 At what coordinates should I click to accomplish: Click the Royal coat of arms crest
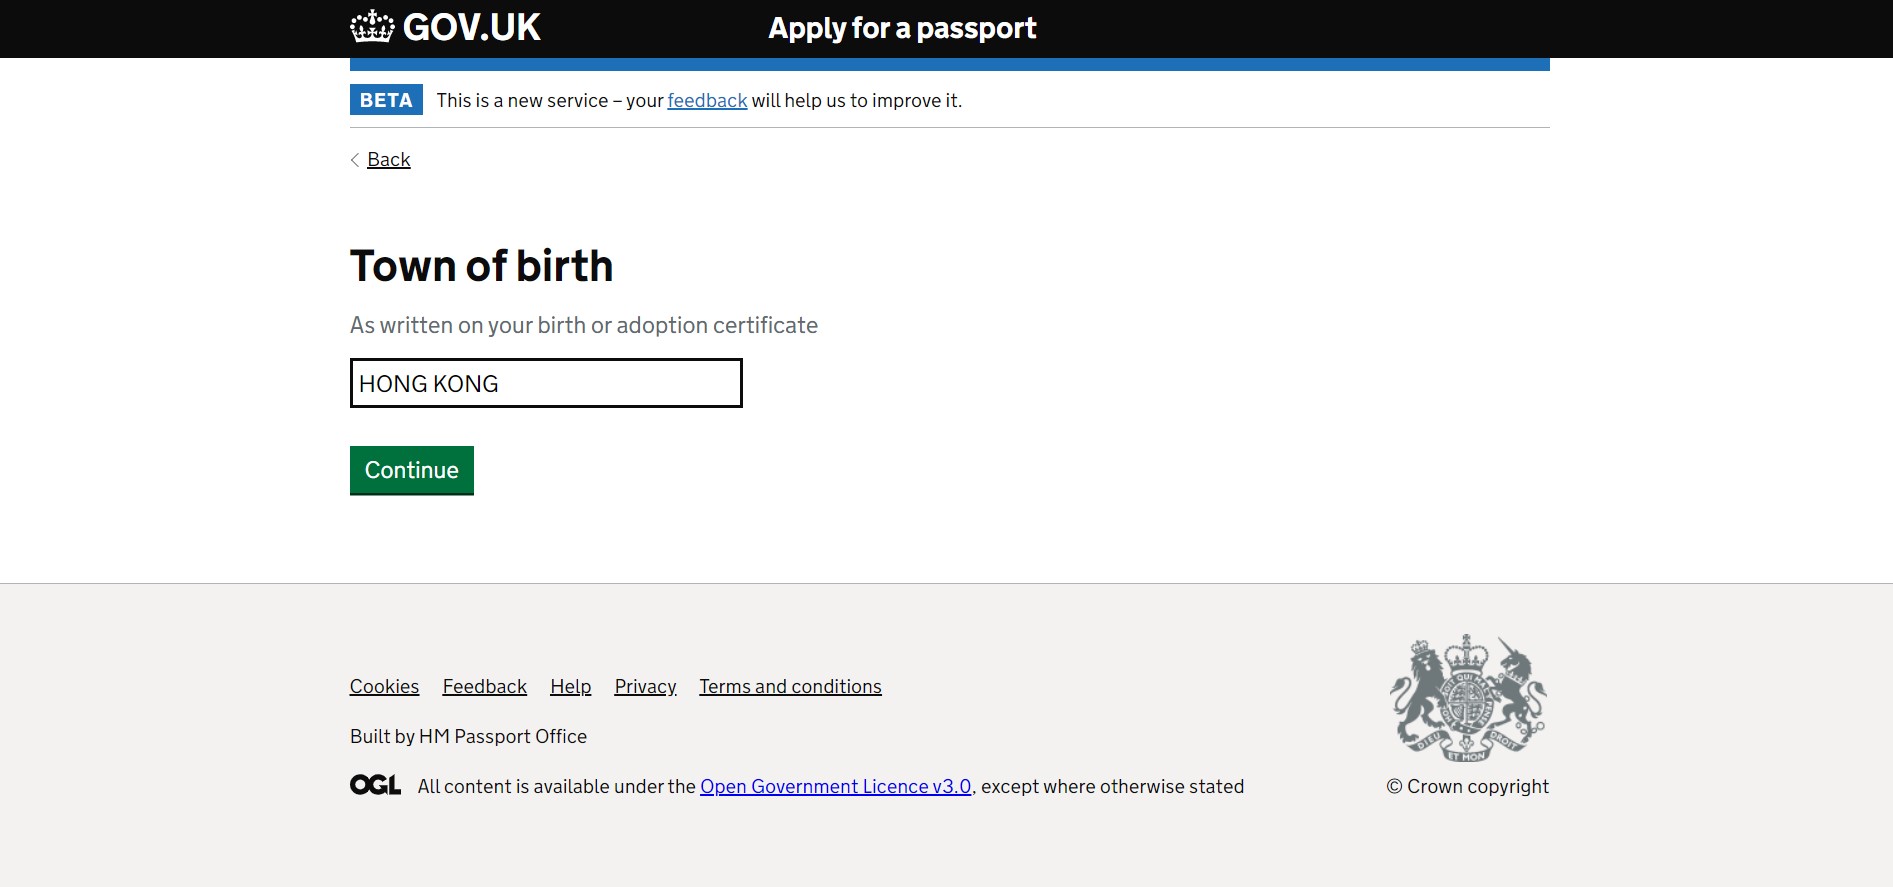[x=1467, y=698]
